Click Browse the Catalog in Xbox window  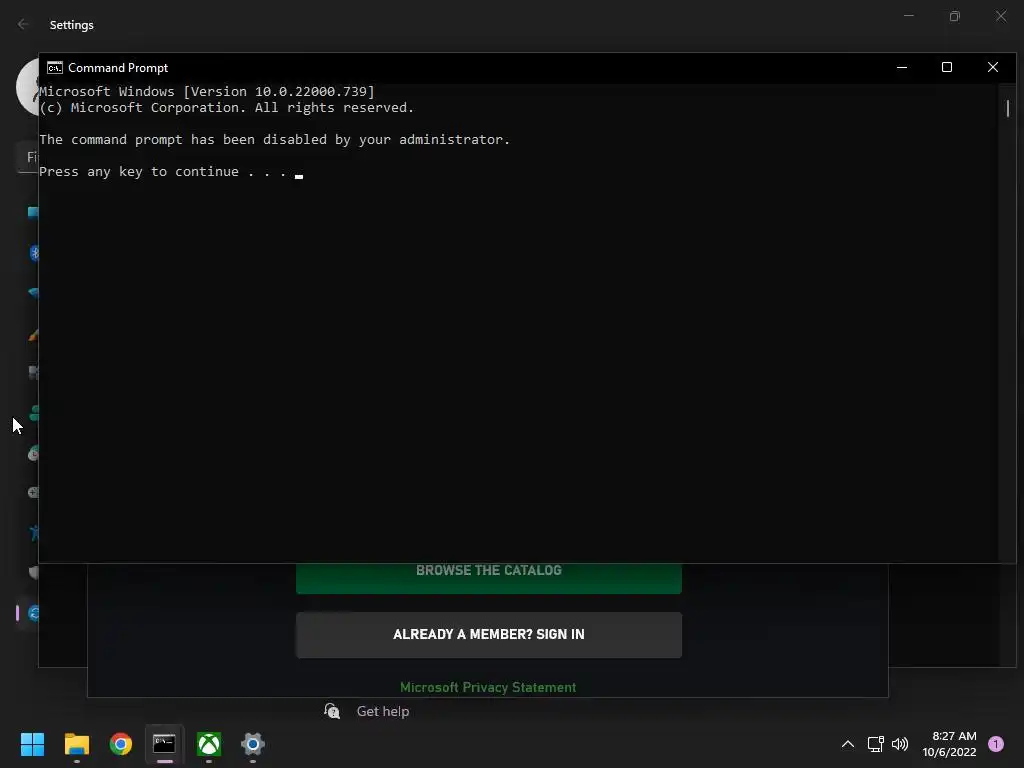(488, 578)
